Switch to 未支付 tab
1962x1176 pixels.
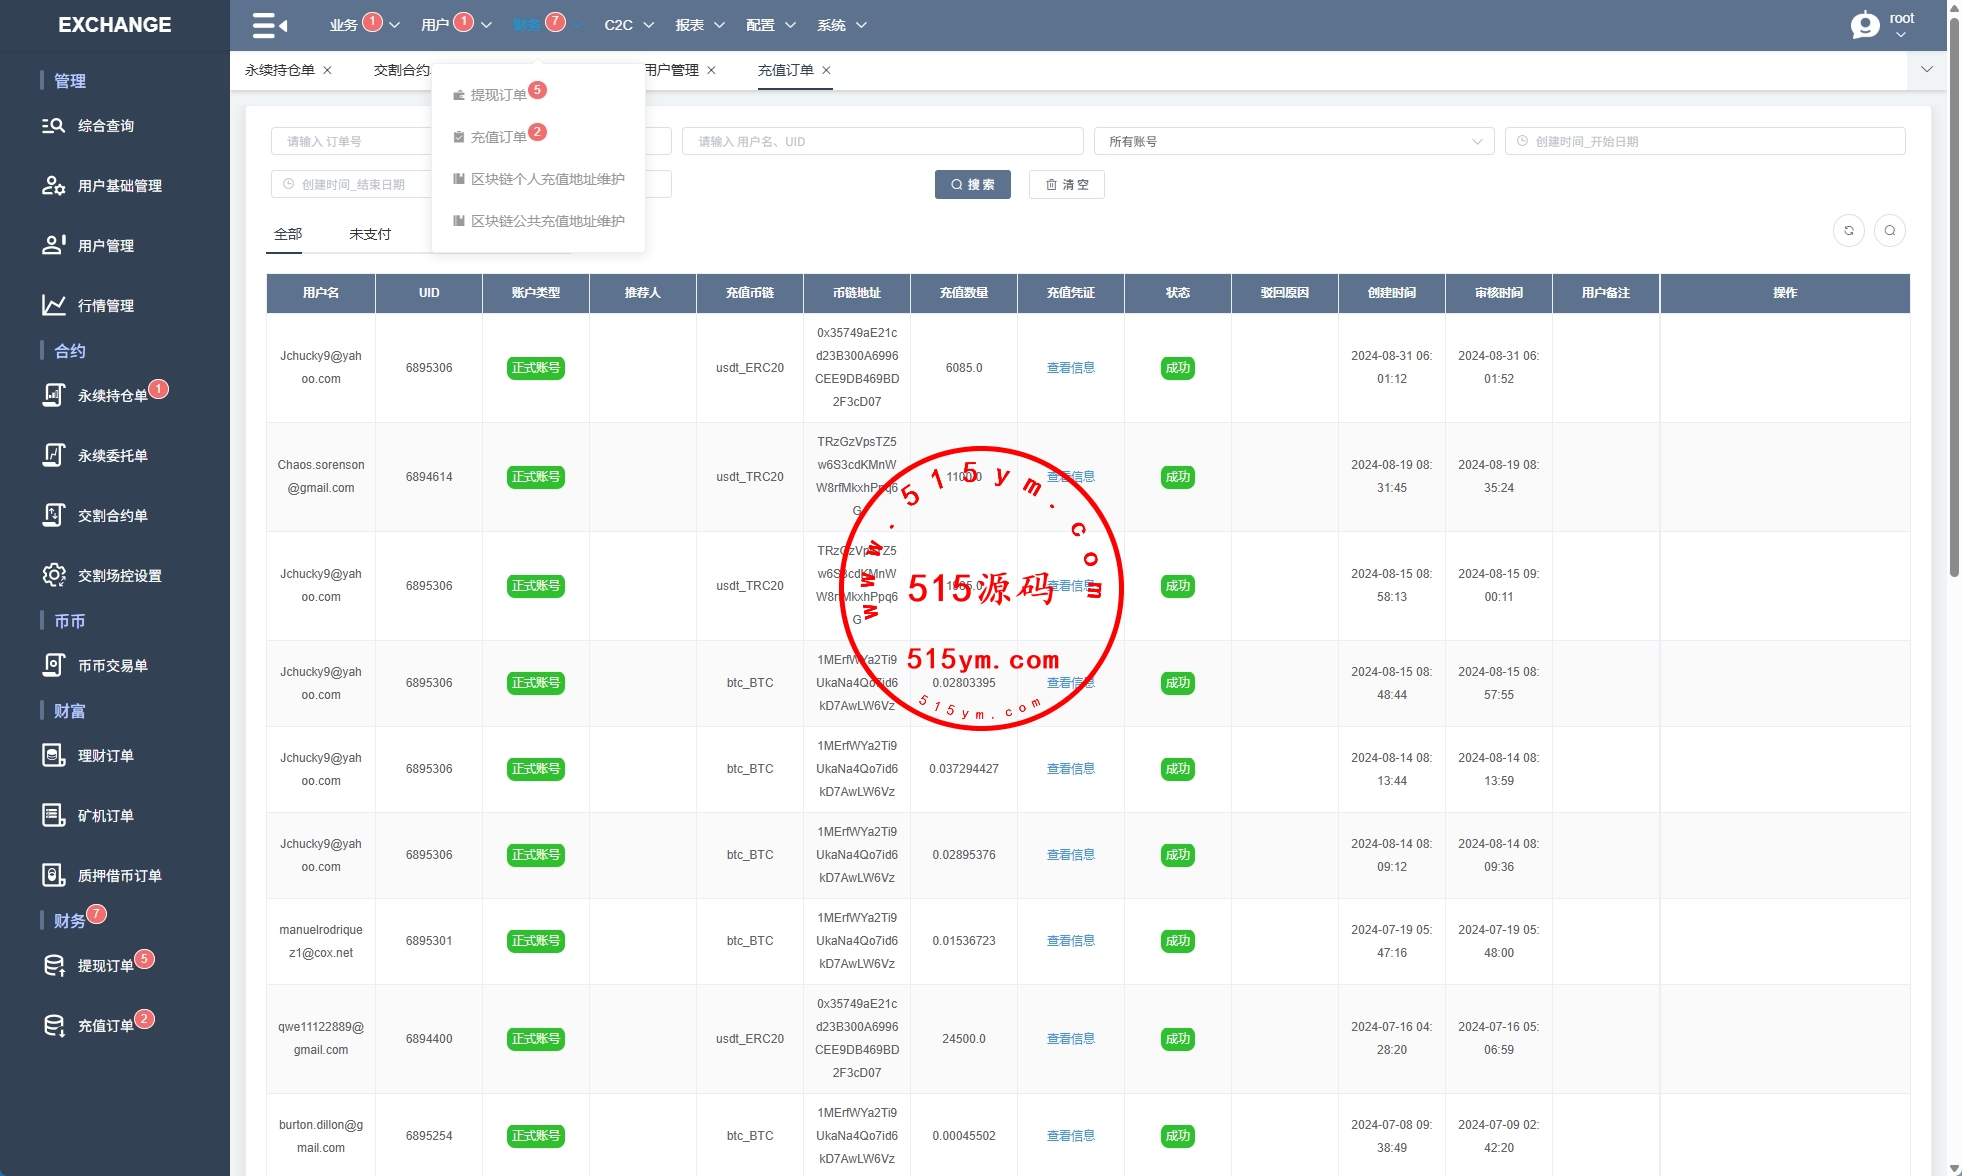coord(370,234)
